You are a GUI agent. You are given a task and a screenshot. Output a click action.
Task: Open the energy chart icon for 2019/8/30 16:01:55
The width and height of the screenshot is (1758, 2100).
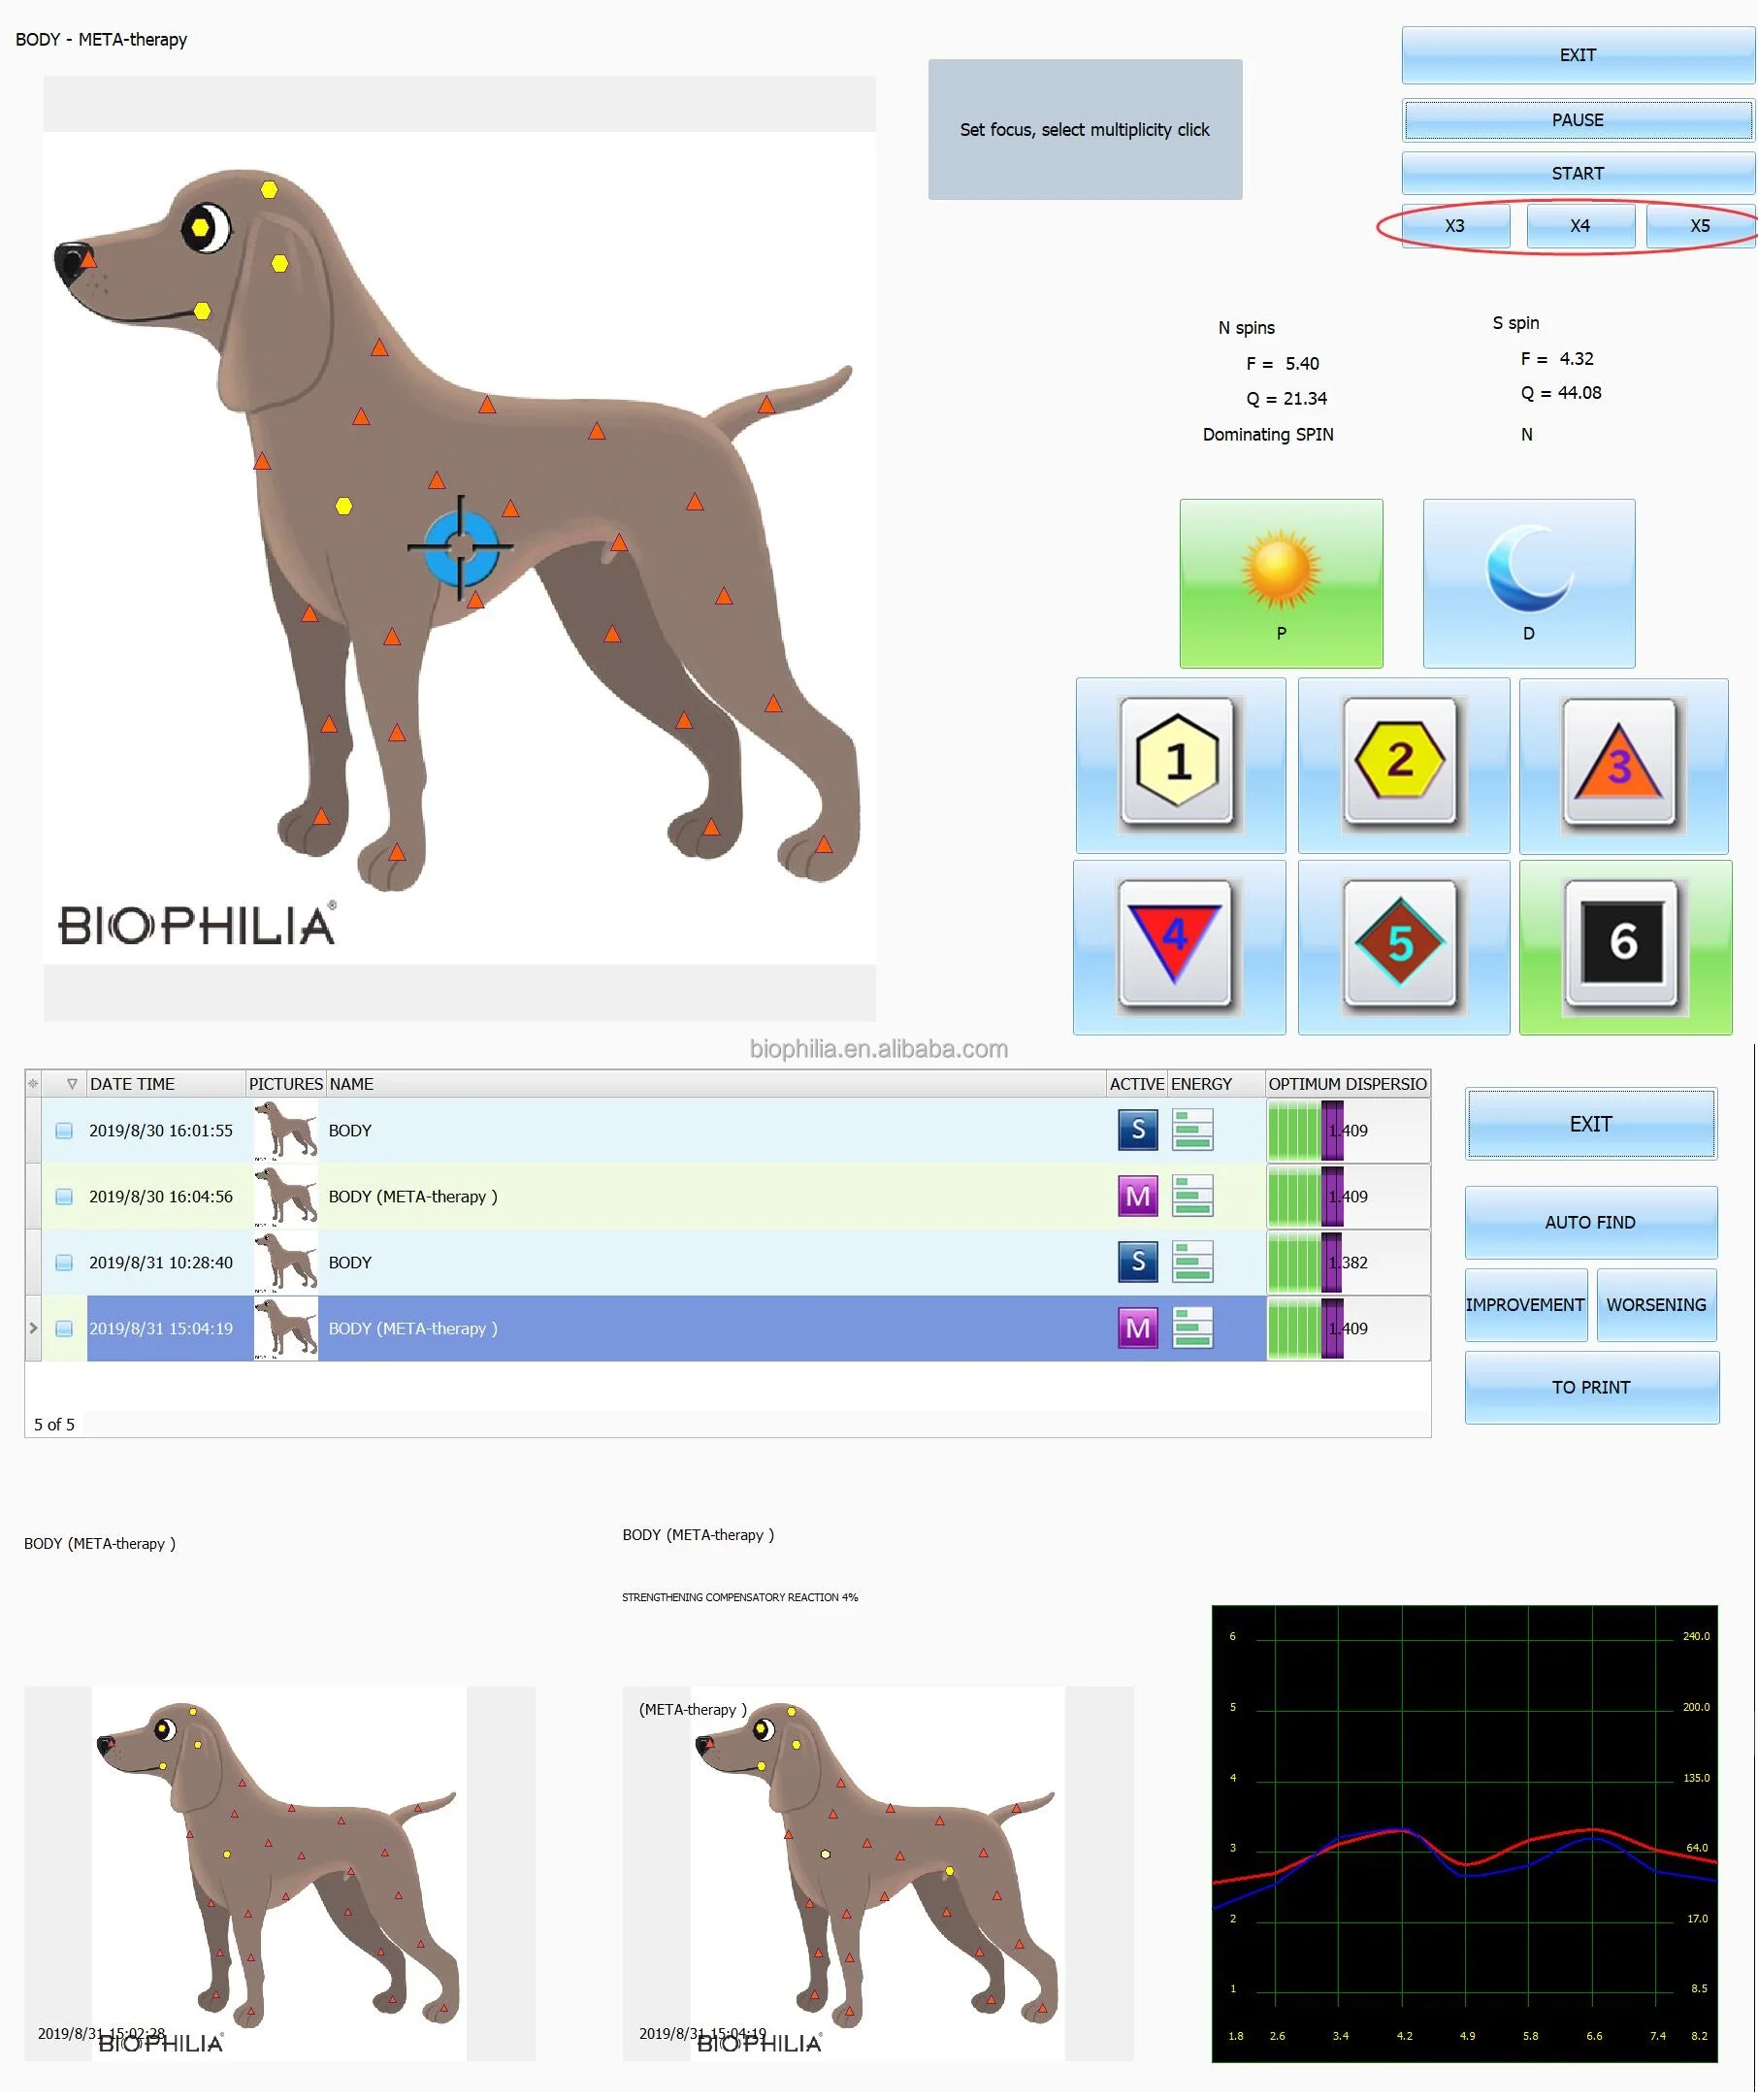pos(1192,1130)
